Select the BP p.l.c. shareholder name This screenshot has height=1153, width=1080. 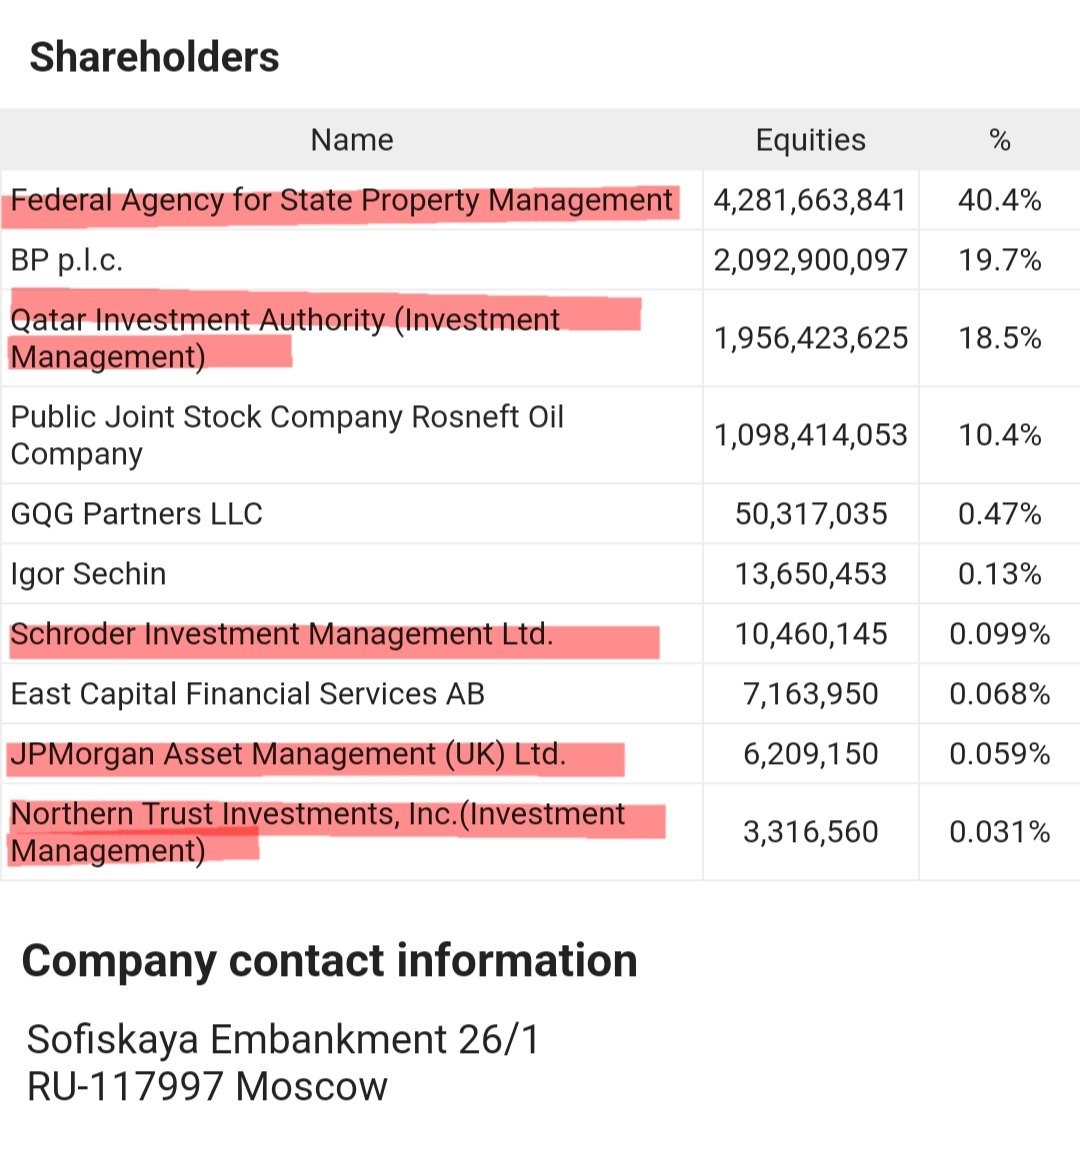point(66,261)
